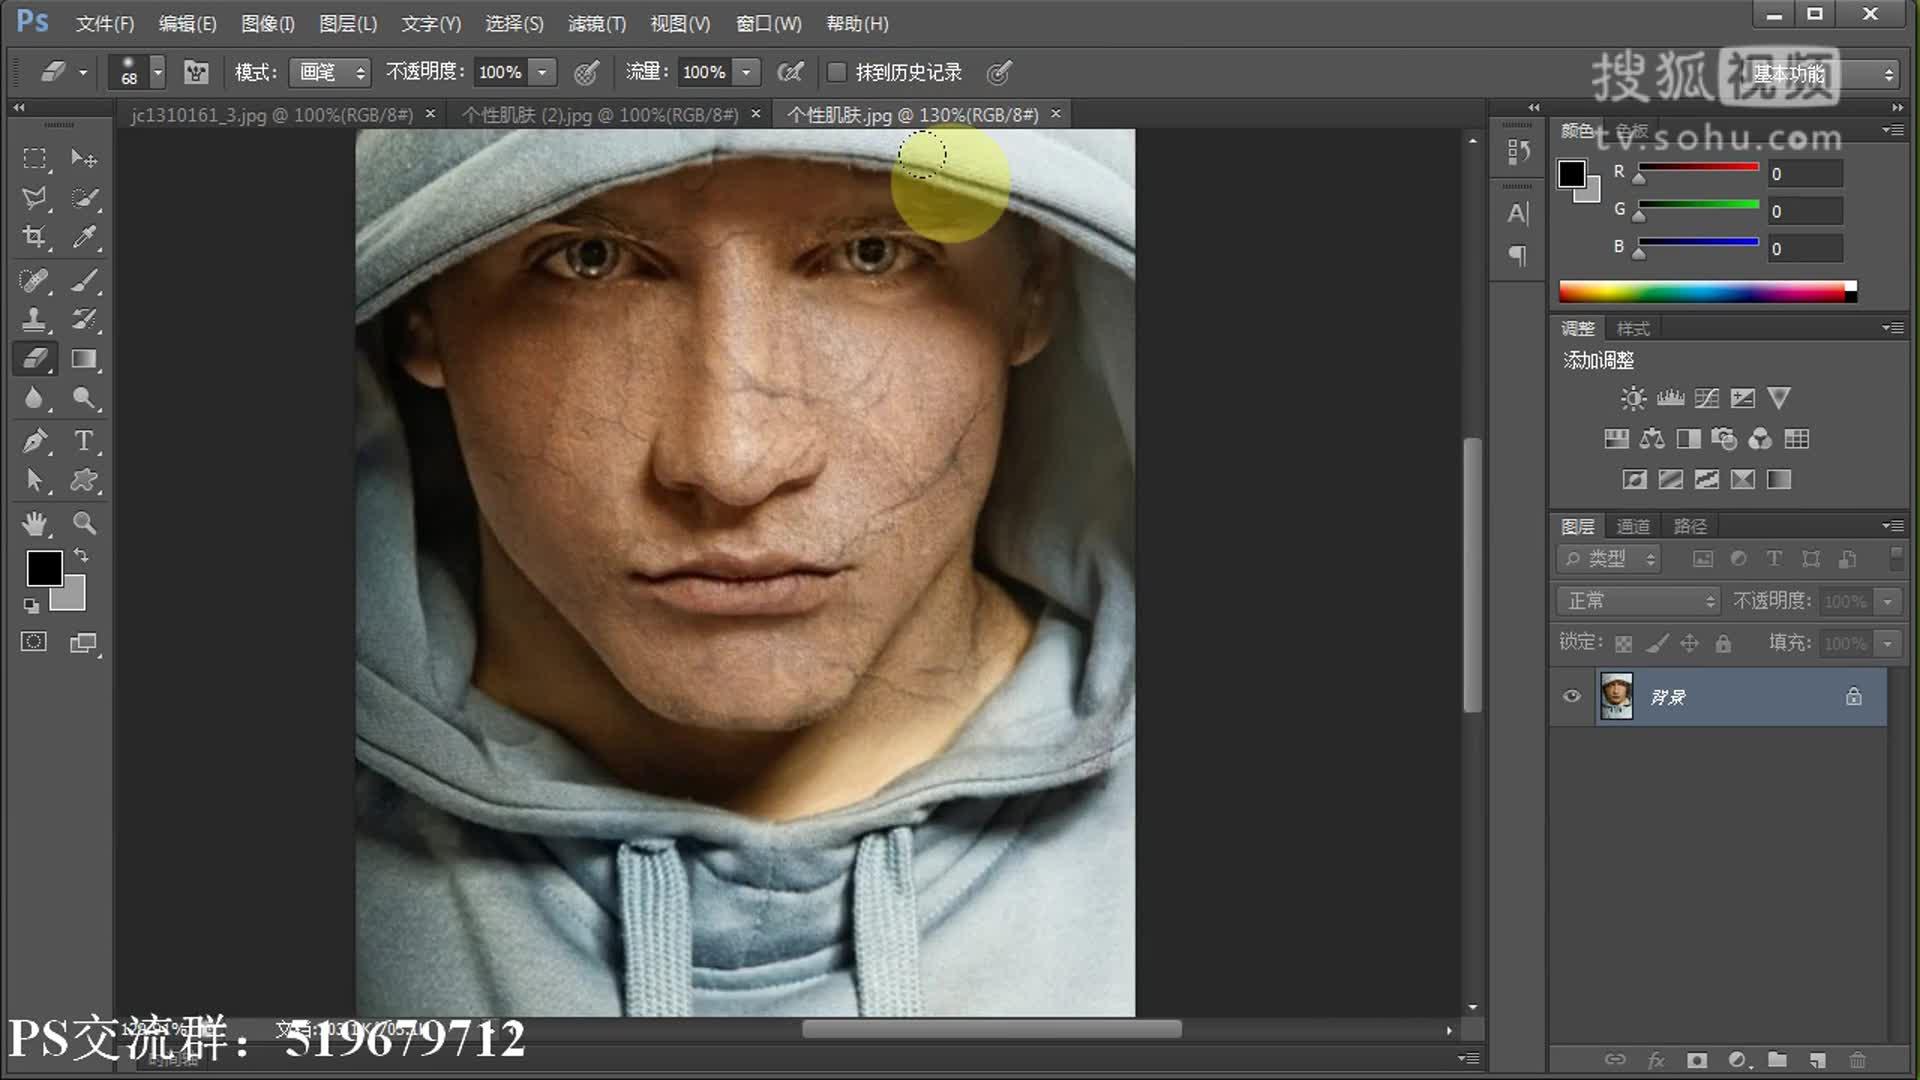Open the eraser mode dropdown
1920x1080 pixels.
click(x=330, y=72)
